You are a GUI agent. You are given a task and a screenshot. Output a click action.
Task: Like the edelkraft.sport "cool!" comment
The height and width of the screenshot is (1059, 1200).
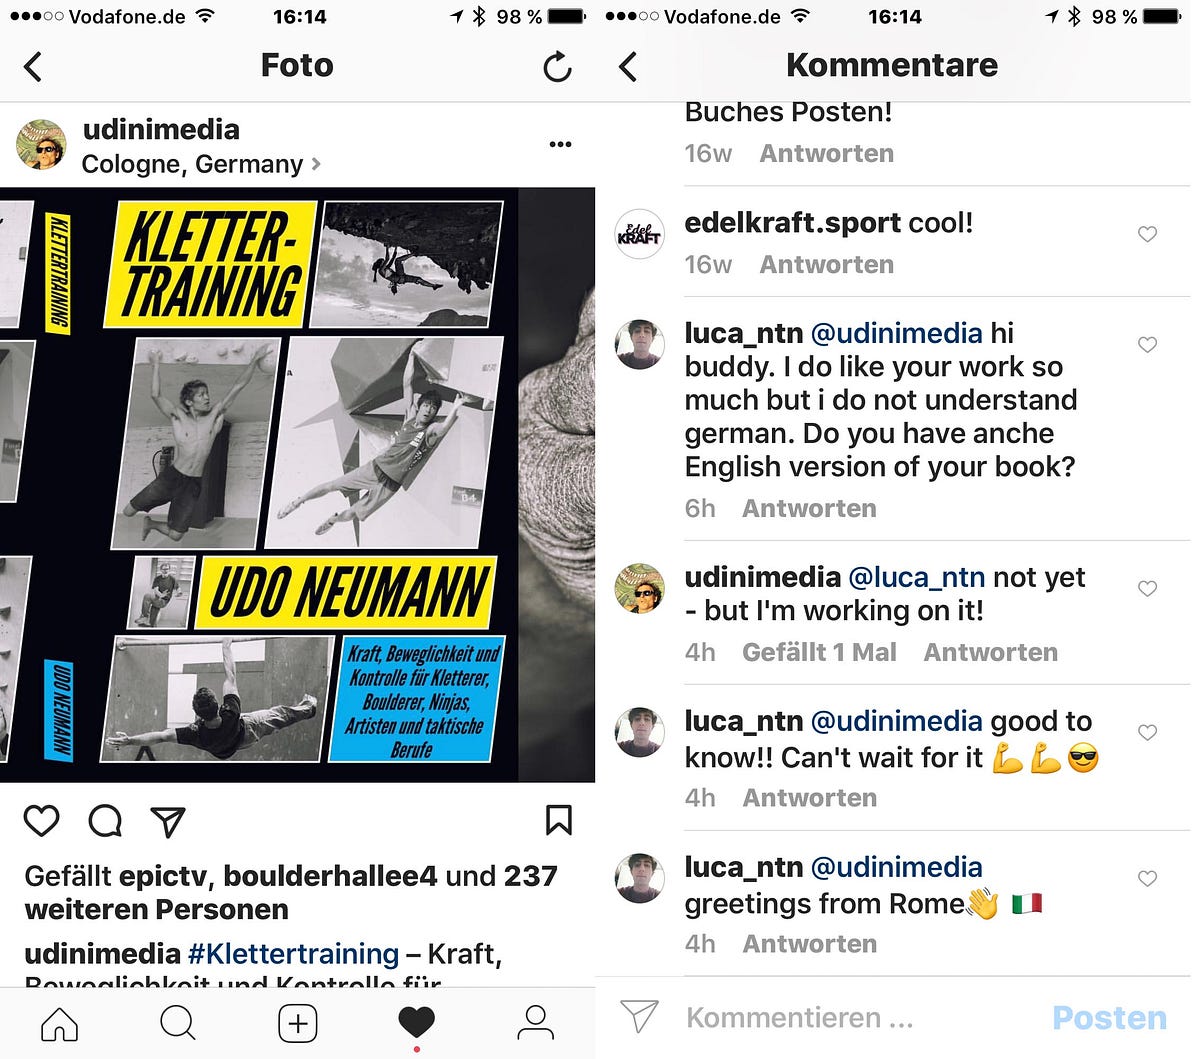[1147, 234]
